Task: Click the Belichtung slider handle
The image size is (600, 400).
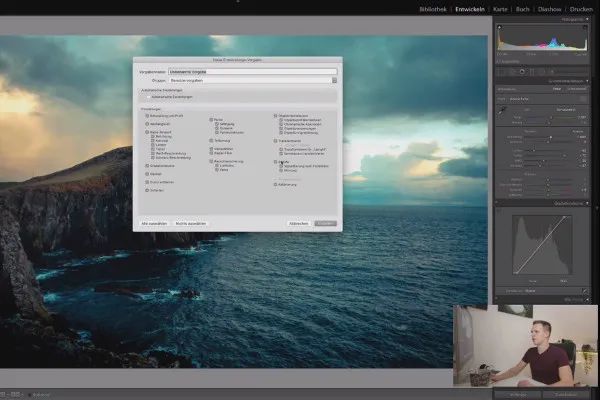Action: pos(551,137)
